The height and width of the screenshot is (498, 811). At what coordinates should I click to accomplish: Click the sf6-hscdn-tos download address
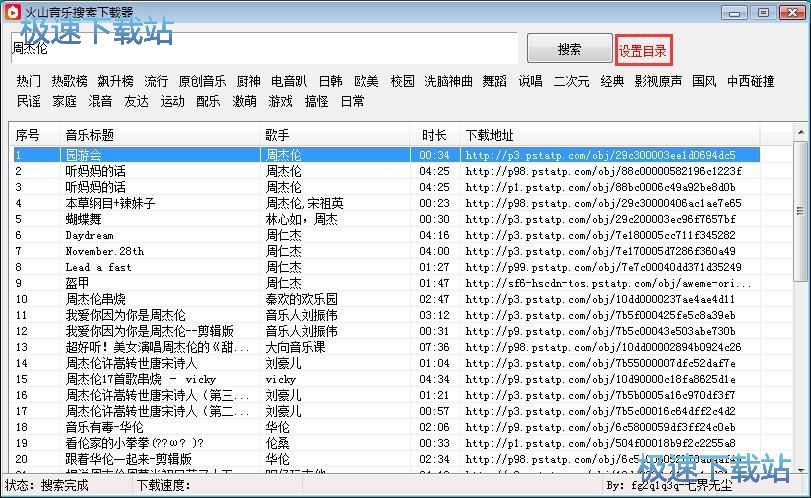click(608, 283)
